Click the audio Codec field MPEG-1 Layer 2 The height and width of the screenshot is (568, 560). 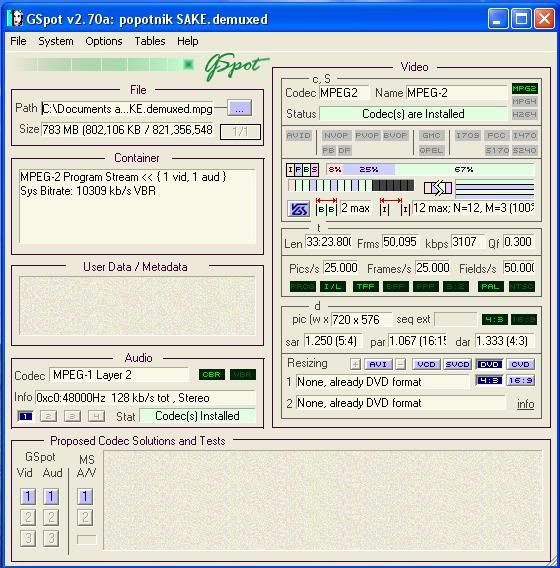[x=119, y=375]
